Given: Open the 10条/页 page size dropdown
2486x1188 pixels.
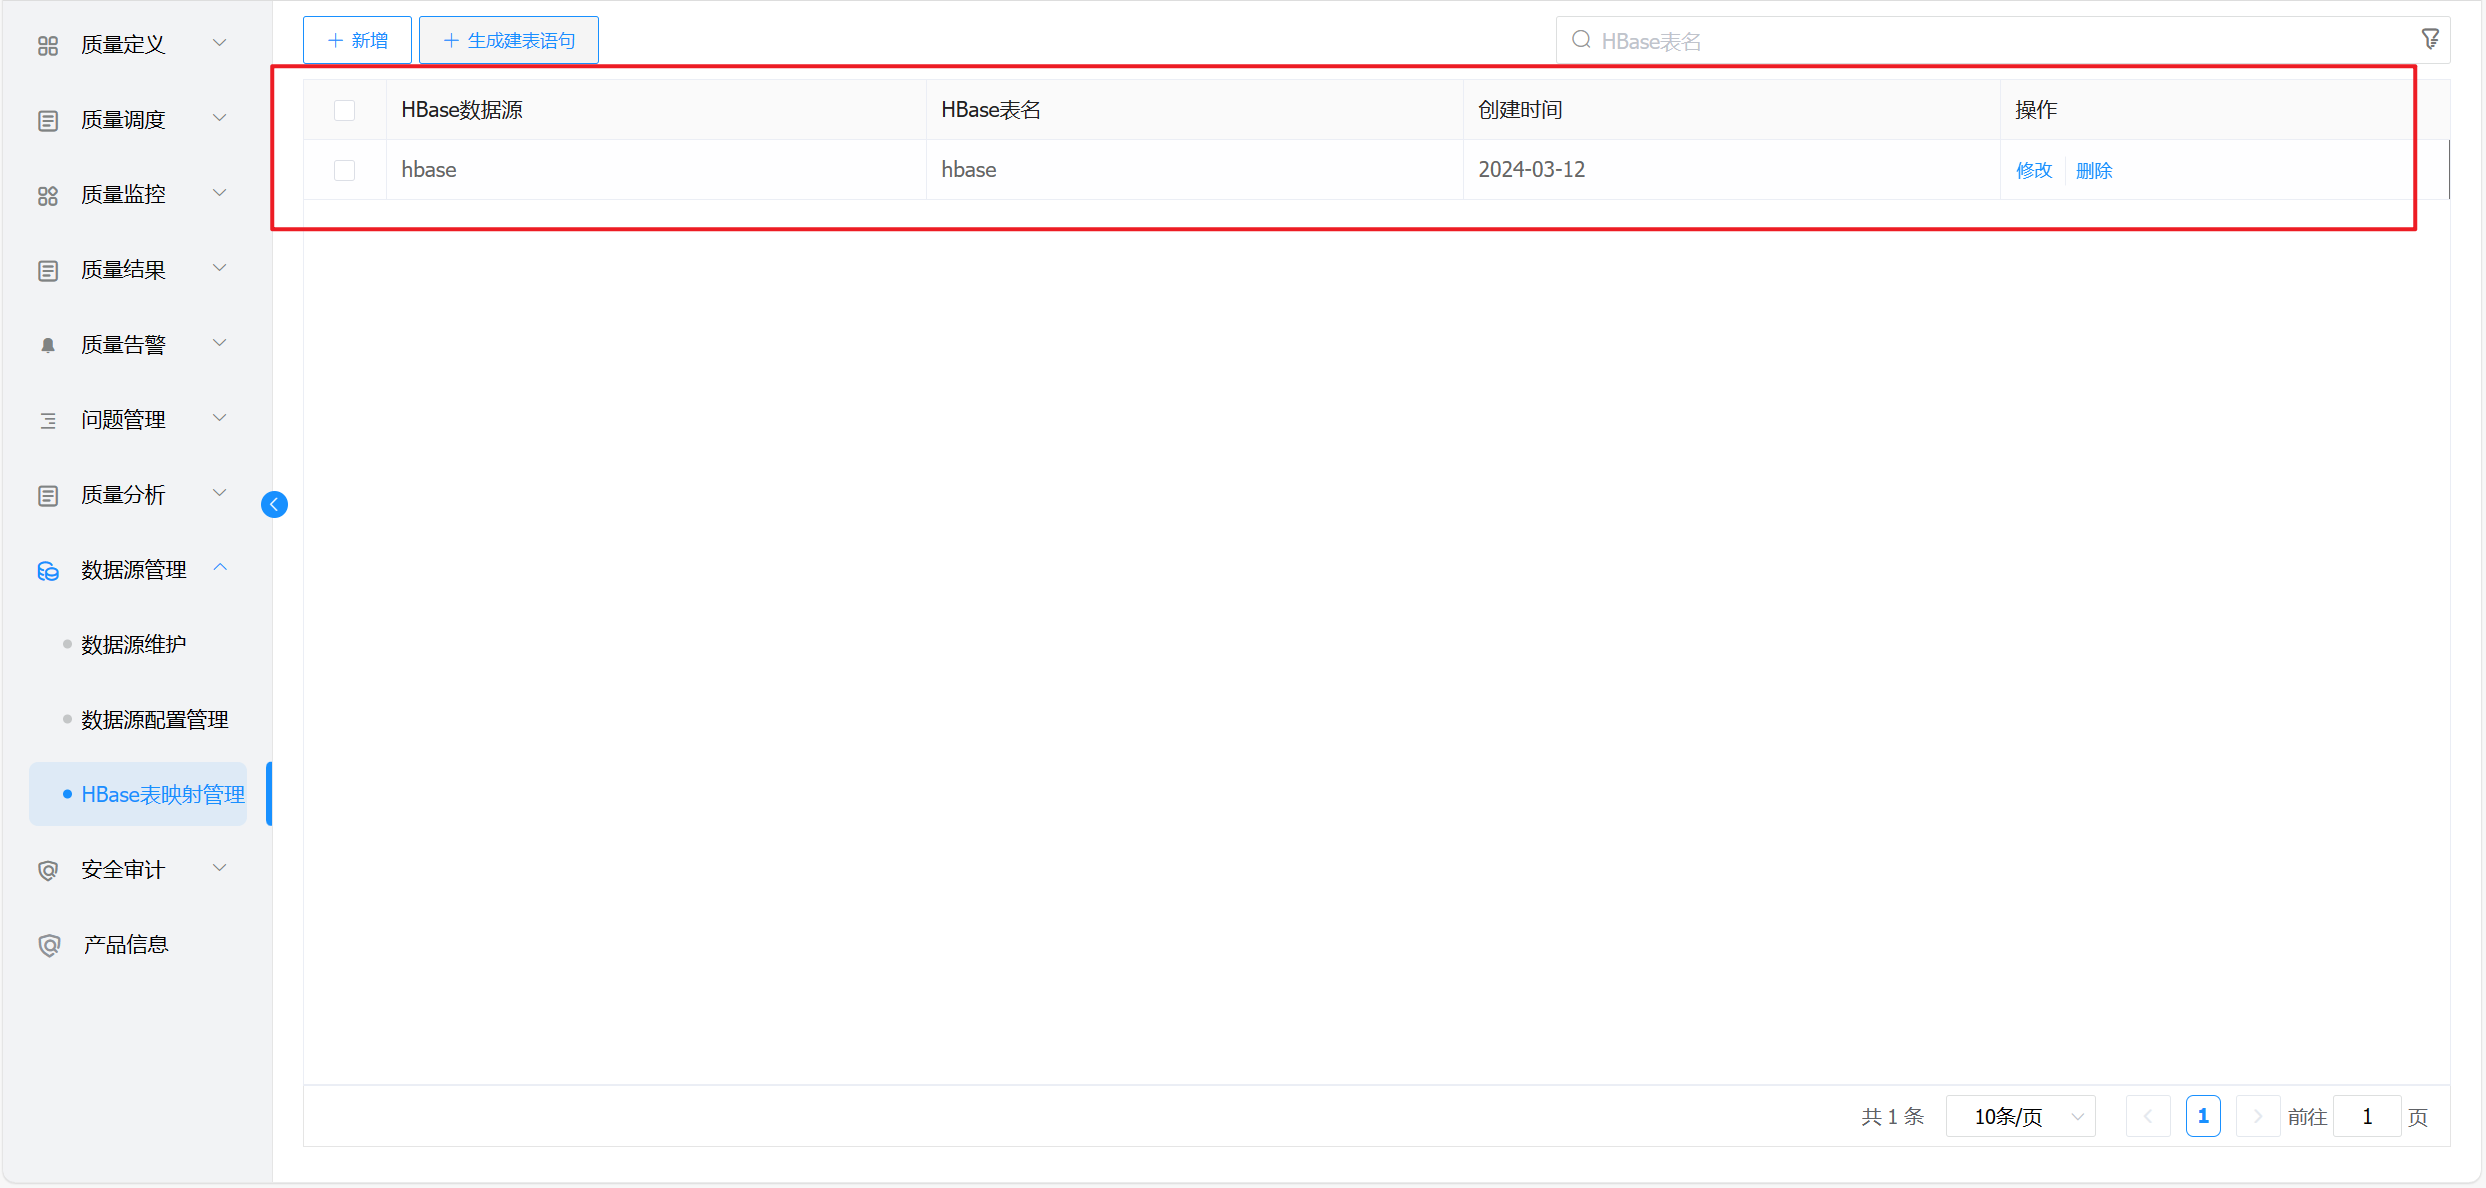Looking at the screenshot, I should (x=2021, y=1116).
